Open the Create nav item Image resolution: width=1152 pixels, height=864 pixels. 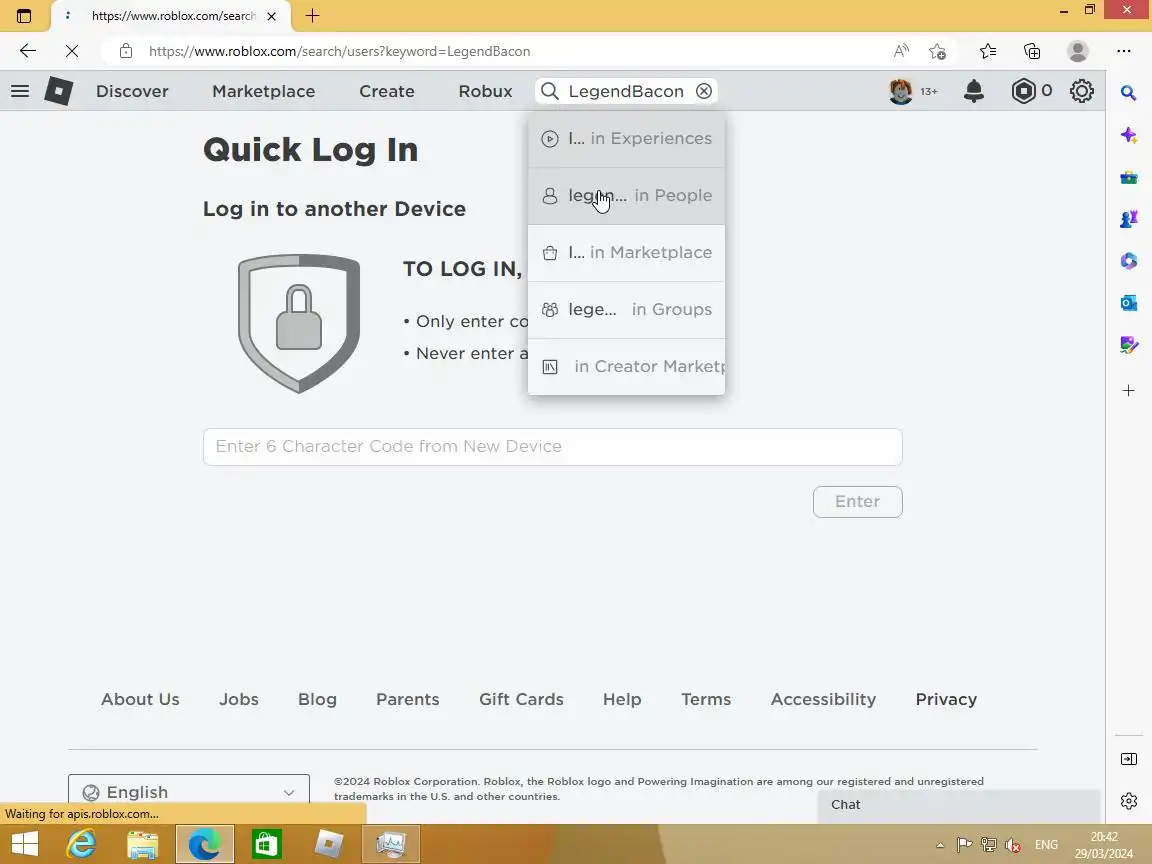tap(387, 91)
